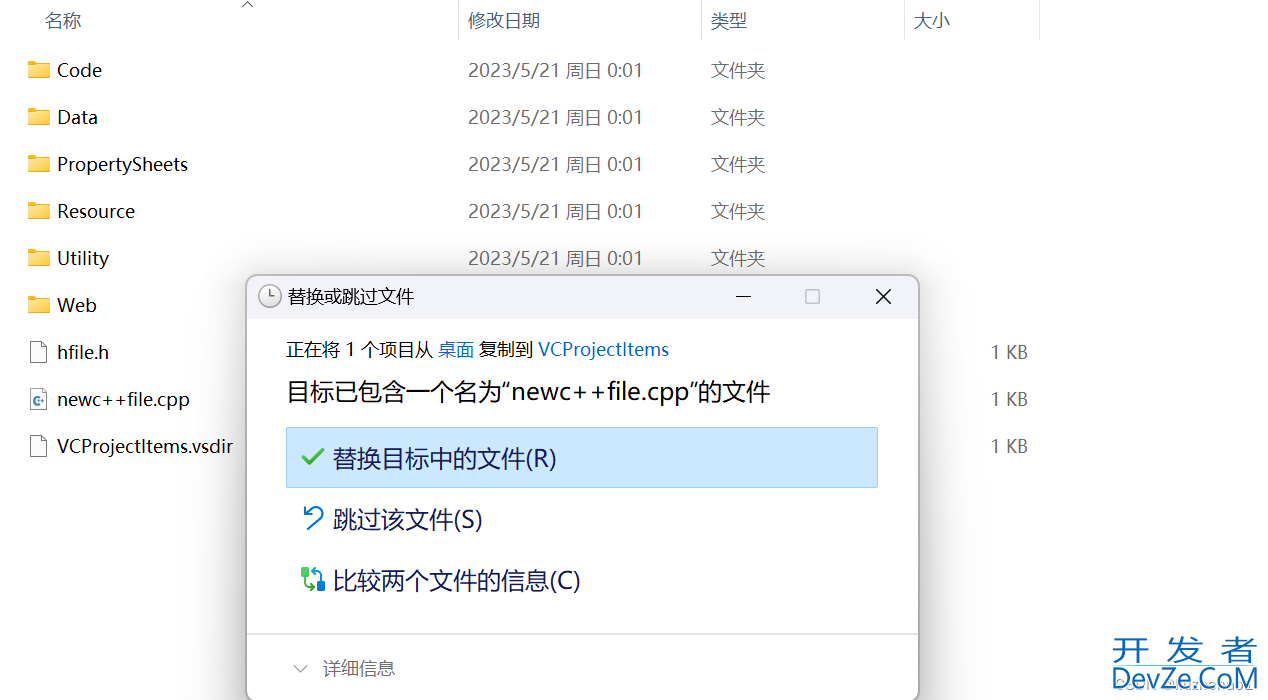Screen dimensions: 1268x700
Task: Click 1 KB size of hfile.h
Action: pyautogui.click(x=1009, y=352)
